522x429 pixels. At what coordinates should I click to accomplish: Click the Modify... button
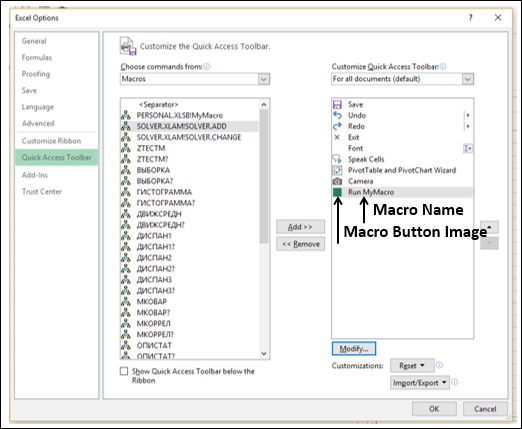[x=354, y=349]
